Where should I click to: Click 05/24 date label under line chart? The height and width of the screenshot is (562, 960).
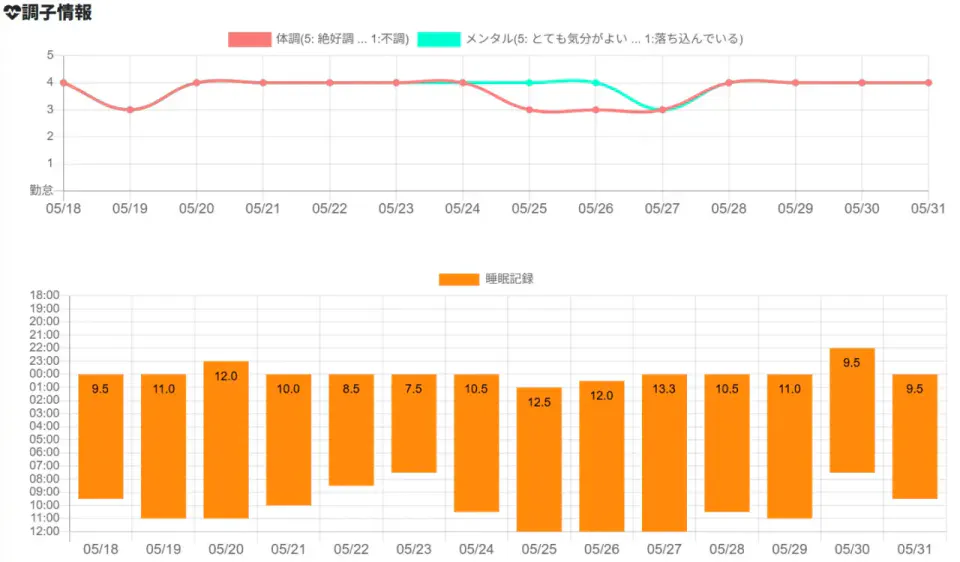(462, 209)
